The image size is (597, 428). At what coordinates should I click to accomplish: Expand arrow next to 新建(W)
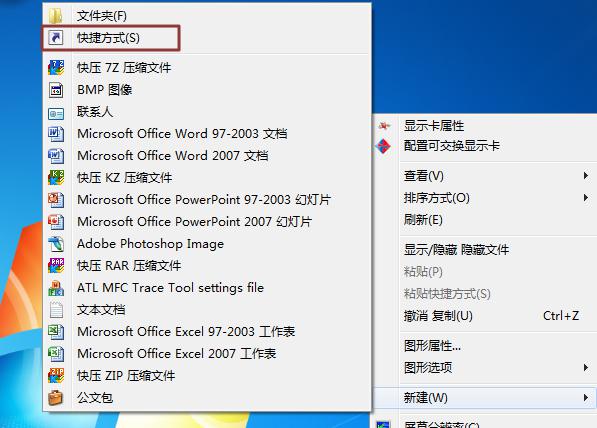tap(586, 398)
